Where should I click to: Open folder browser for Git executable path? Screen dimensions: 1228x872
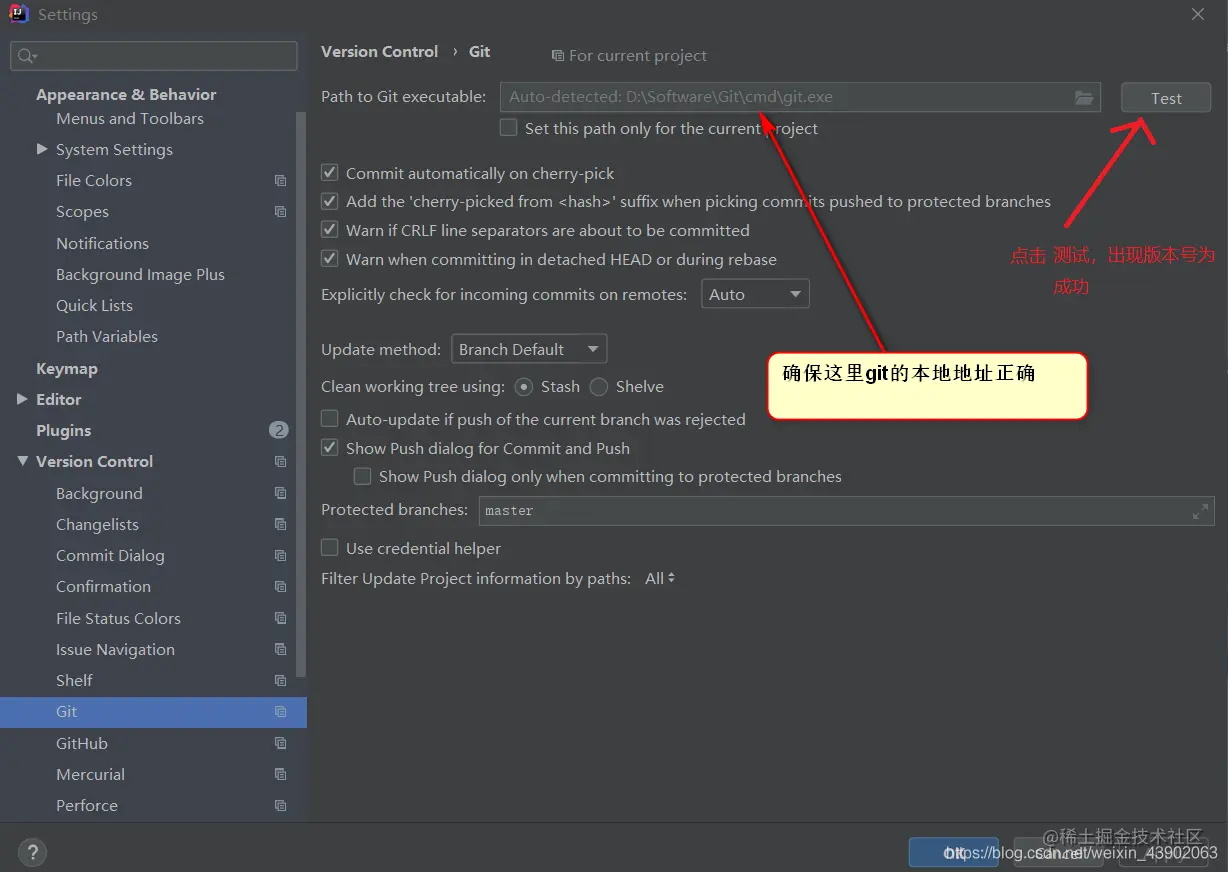coord(1084,97)
